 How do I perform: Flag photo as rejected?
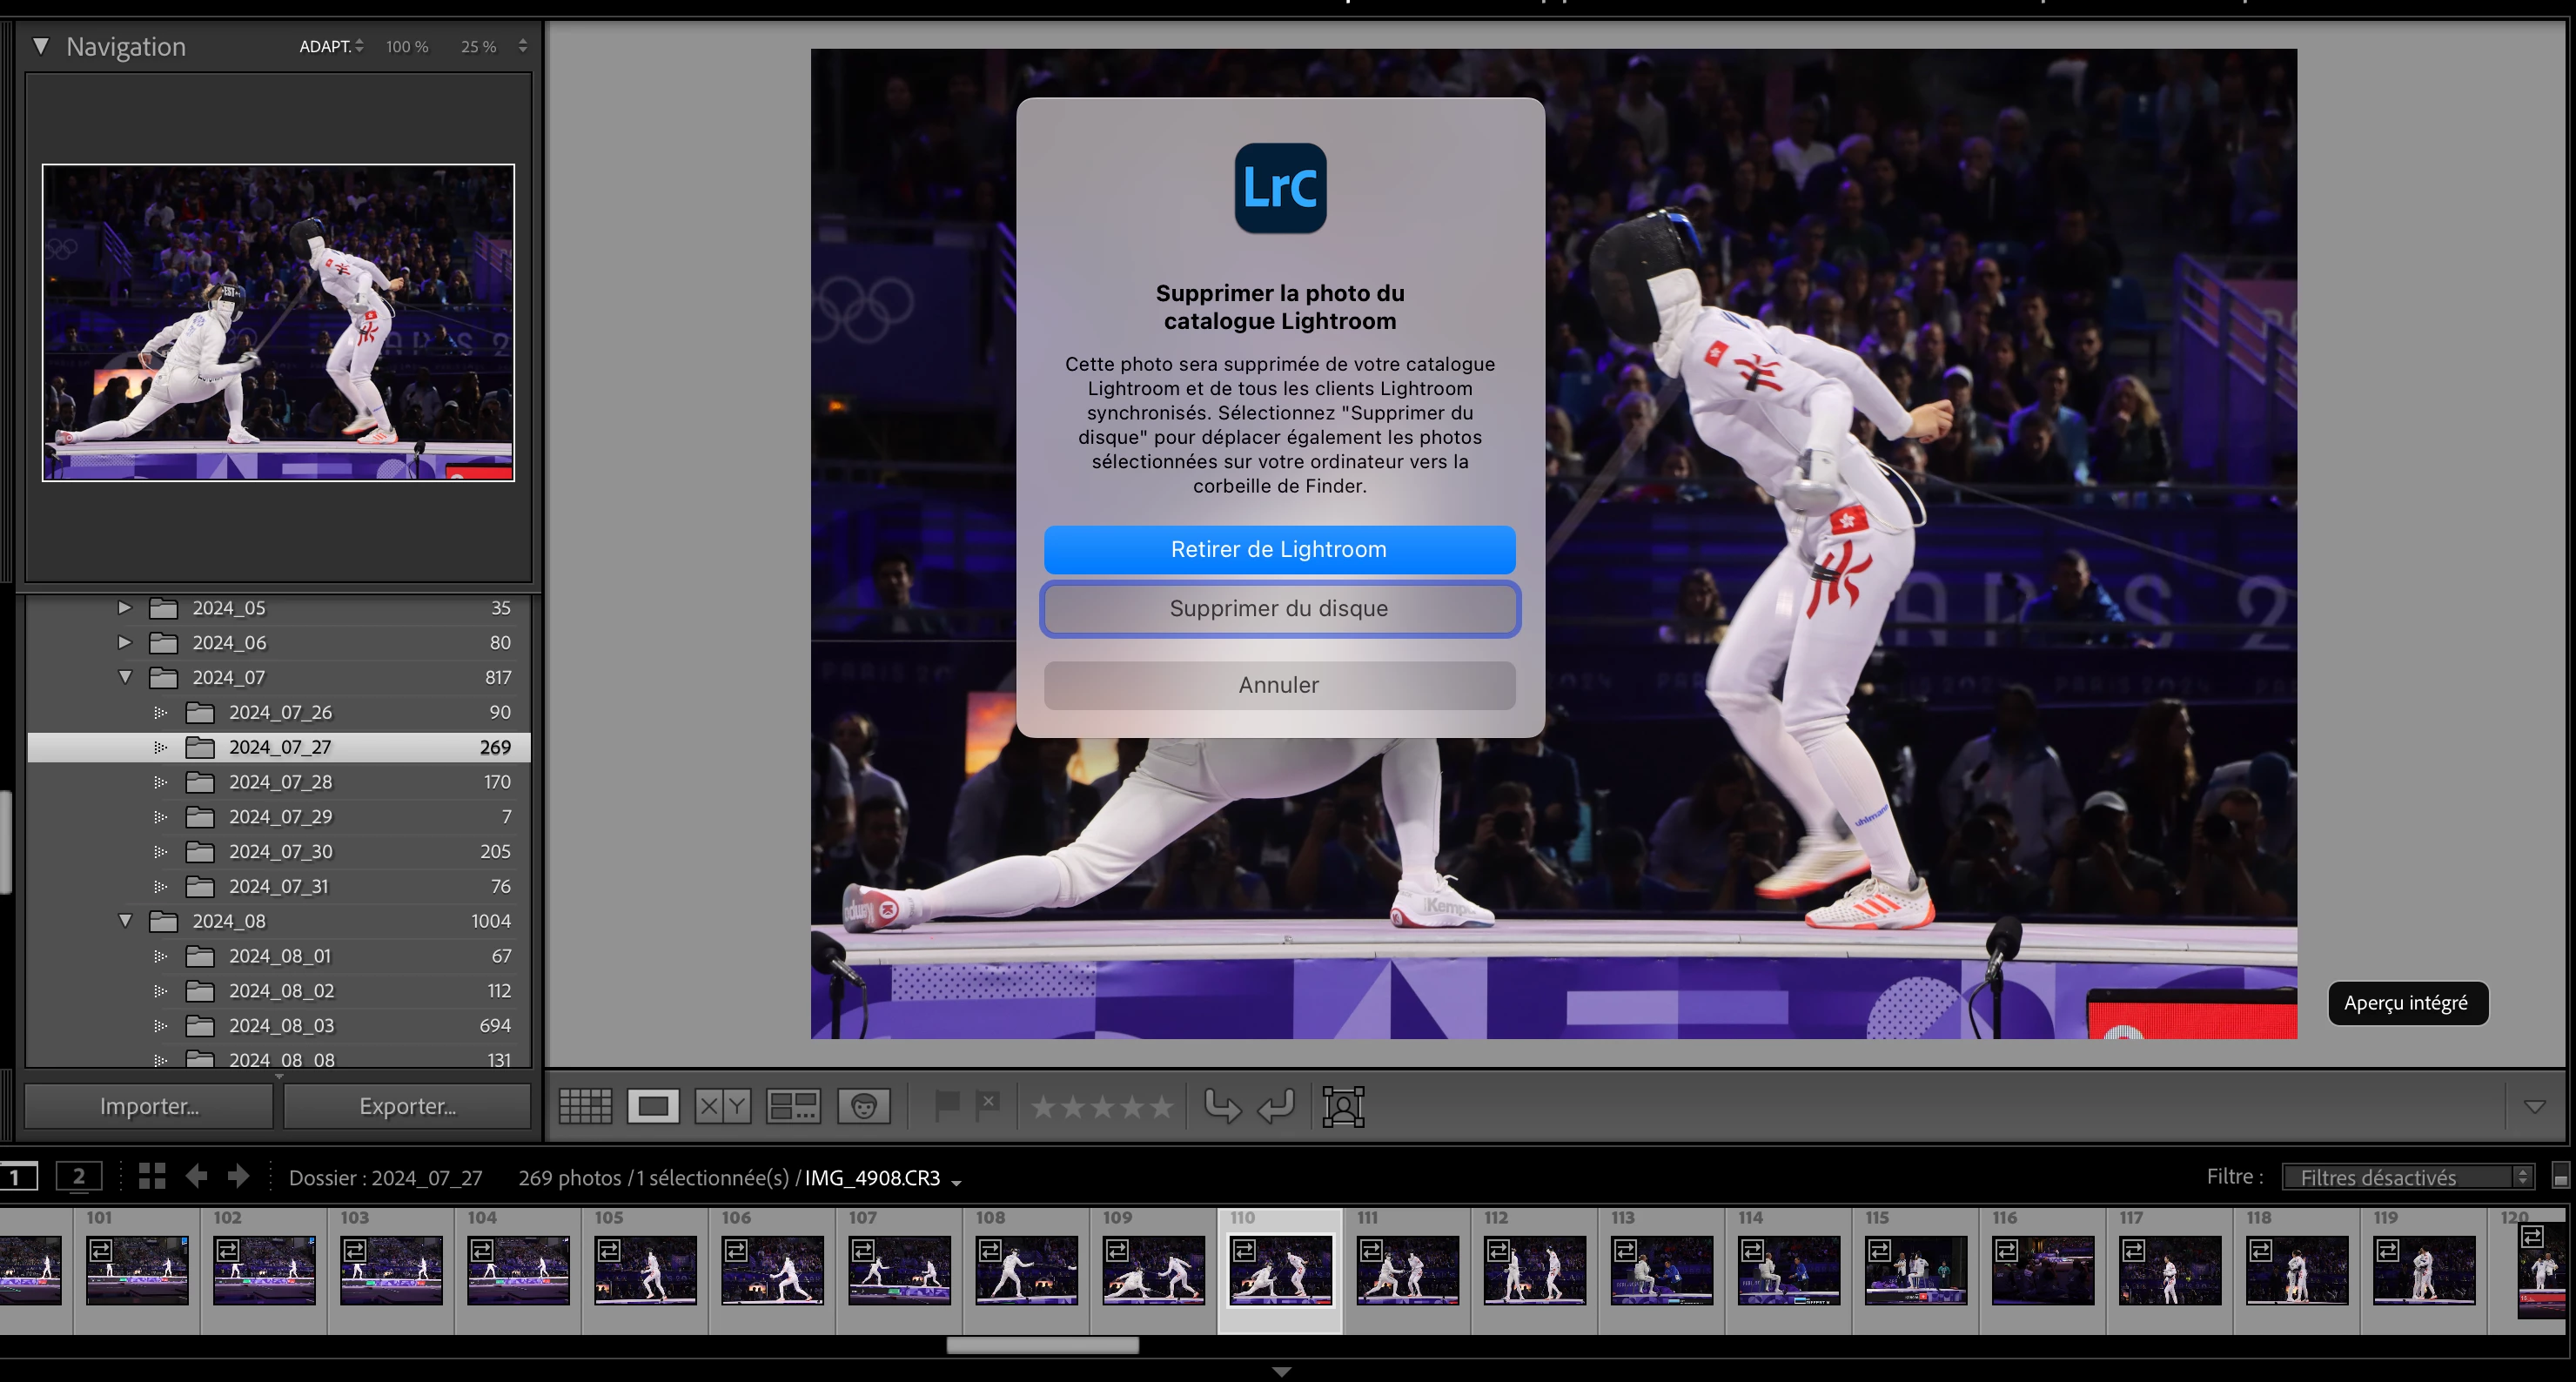coord(988,1104)
